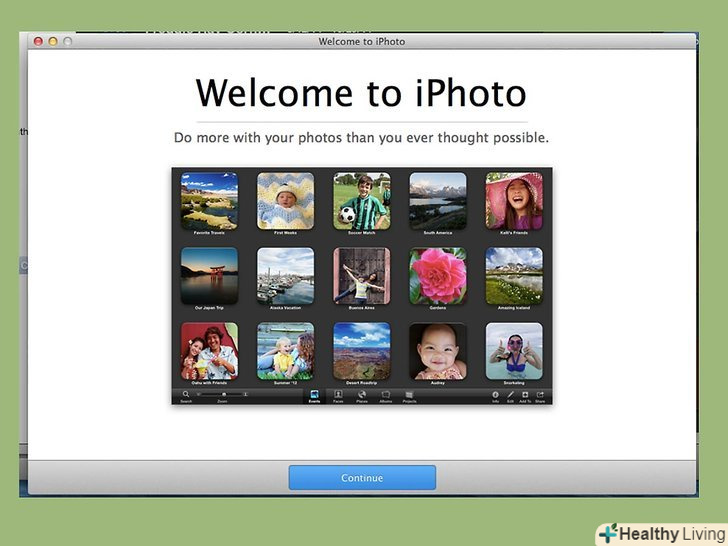Adjust the Zoom slider
The image size is (728, 546).
click(223, 394)
